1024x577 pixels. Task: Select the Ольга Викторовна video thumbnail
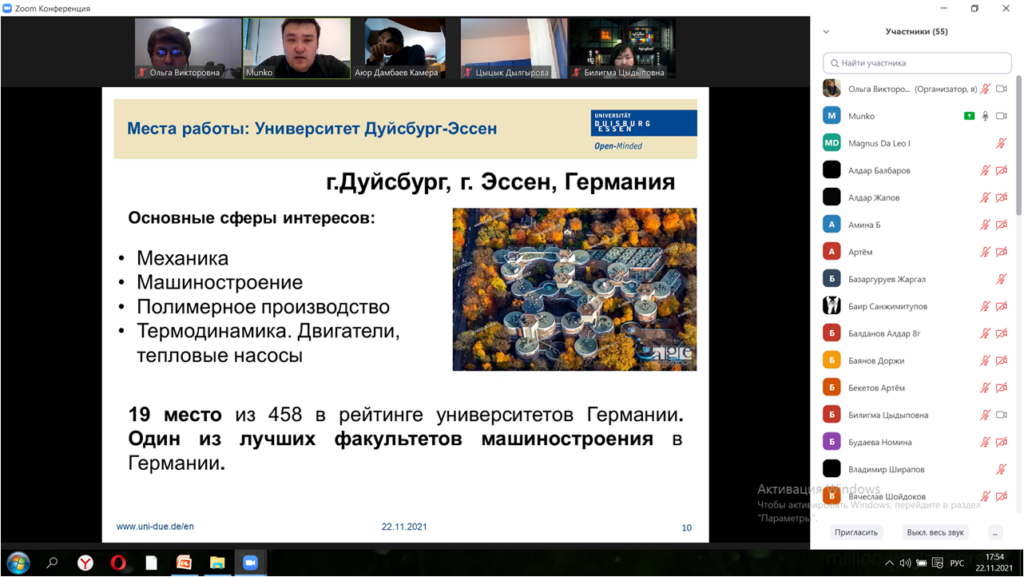pyautogui.click(x=188, y=48)
